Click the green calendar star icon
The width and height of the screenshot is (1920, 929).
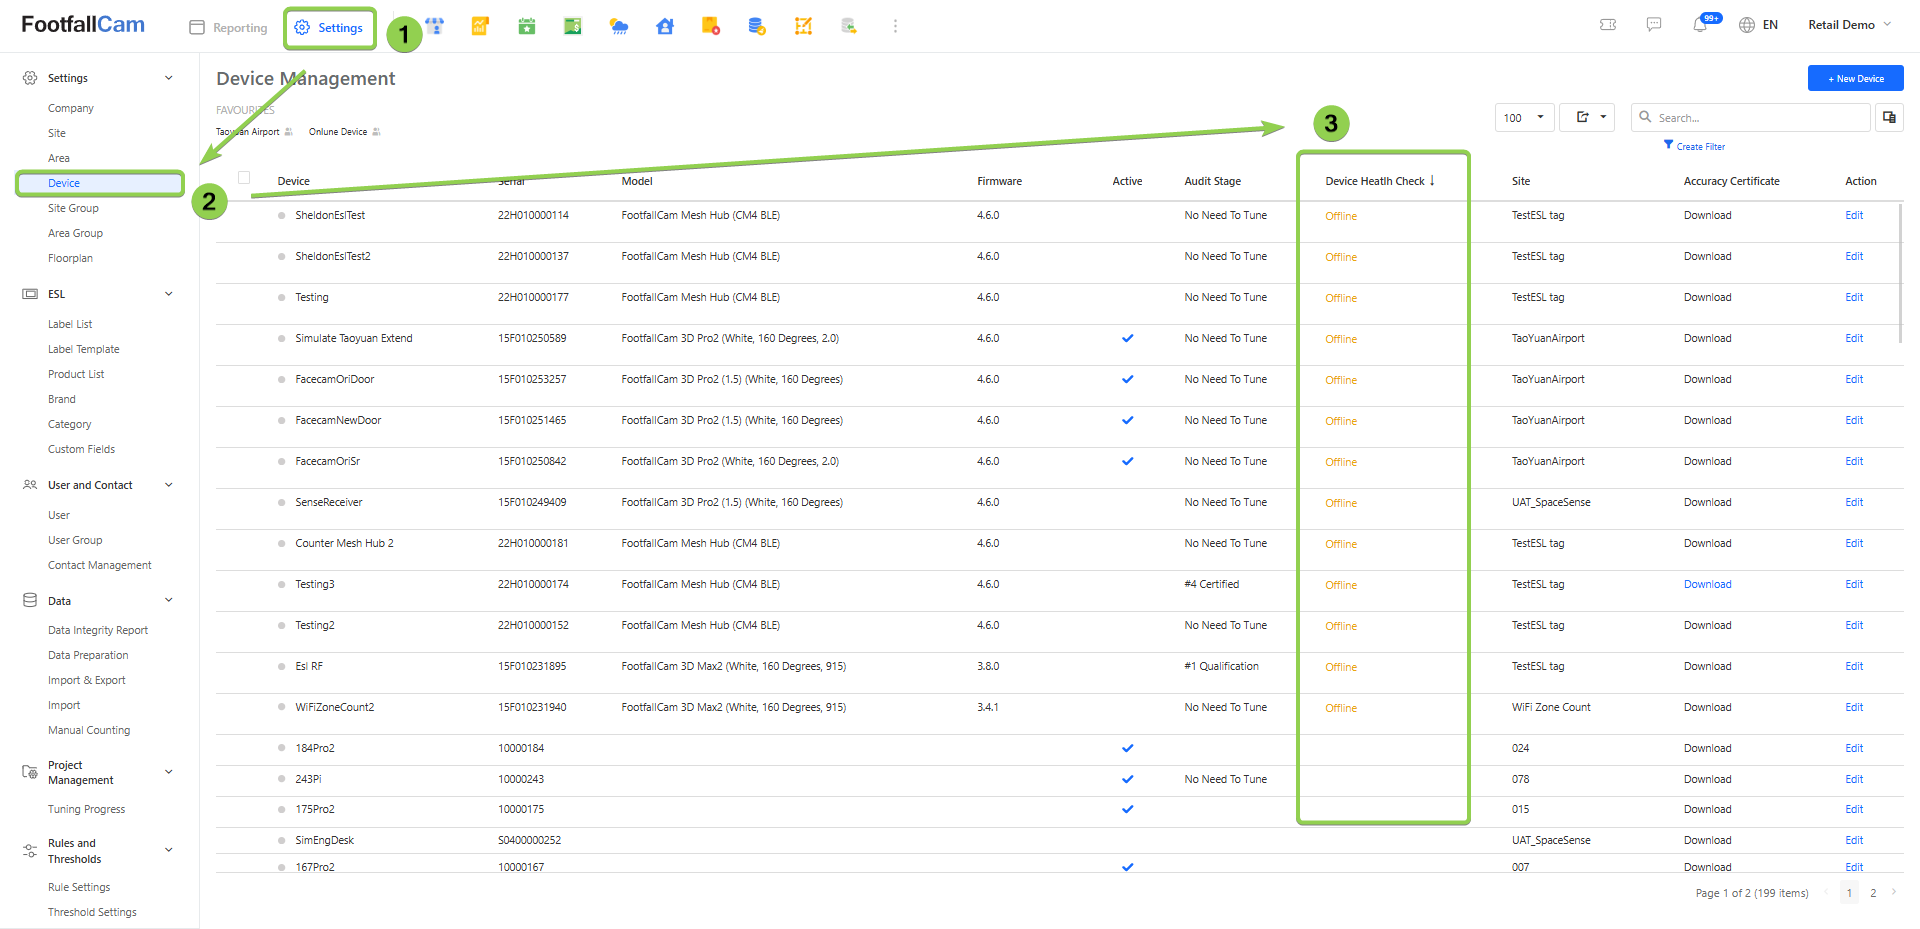point(527,27)
